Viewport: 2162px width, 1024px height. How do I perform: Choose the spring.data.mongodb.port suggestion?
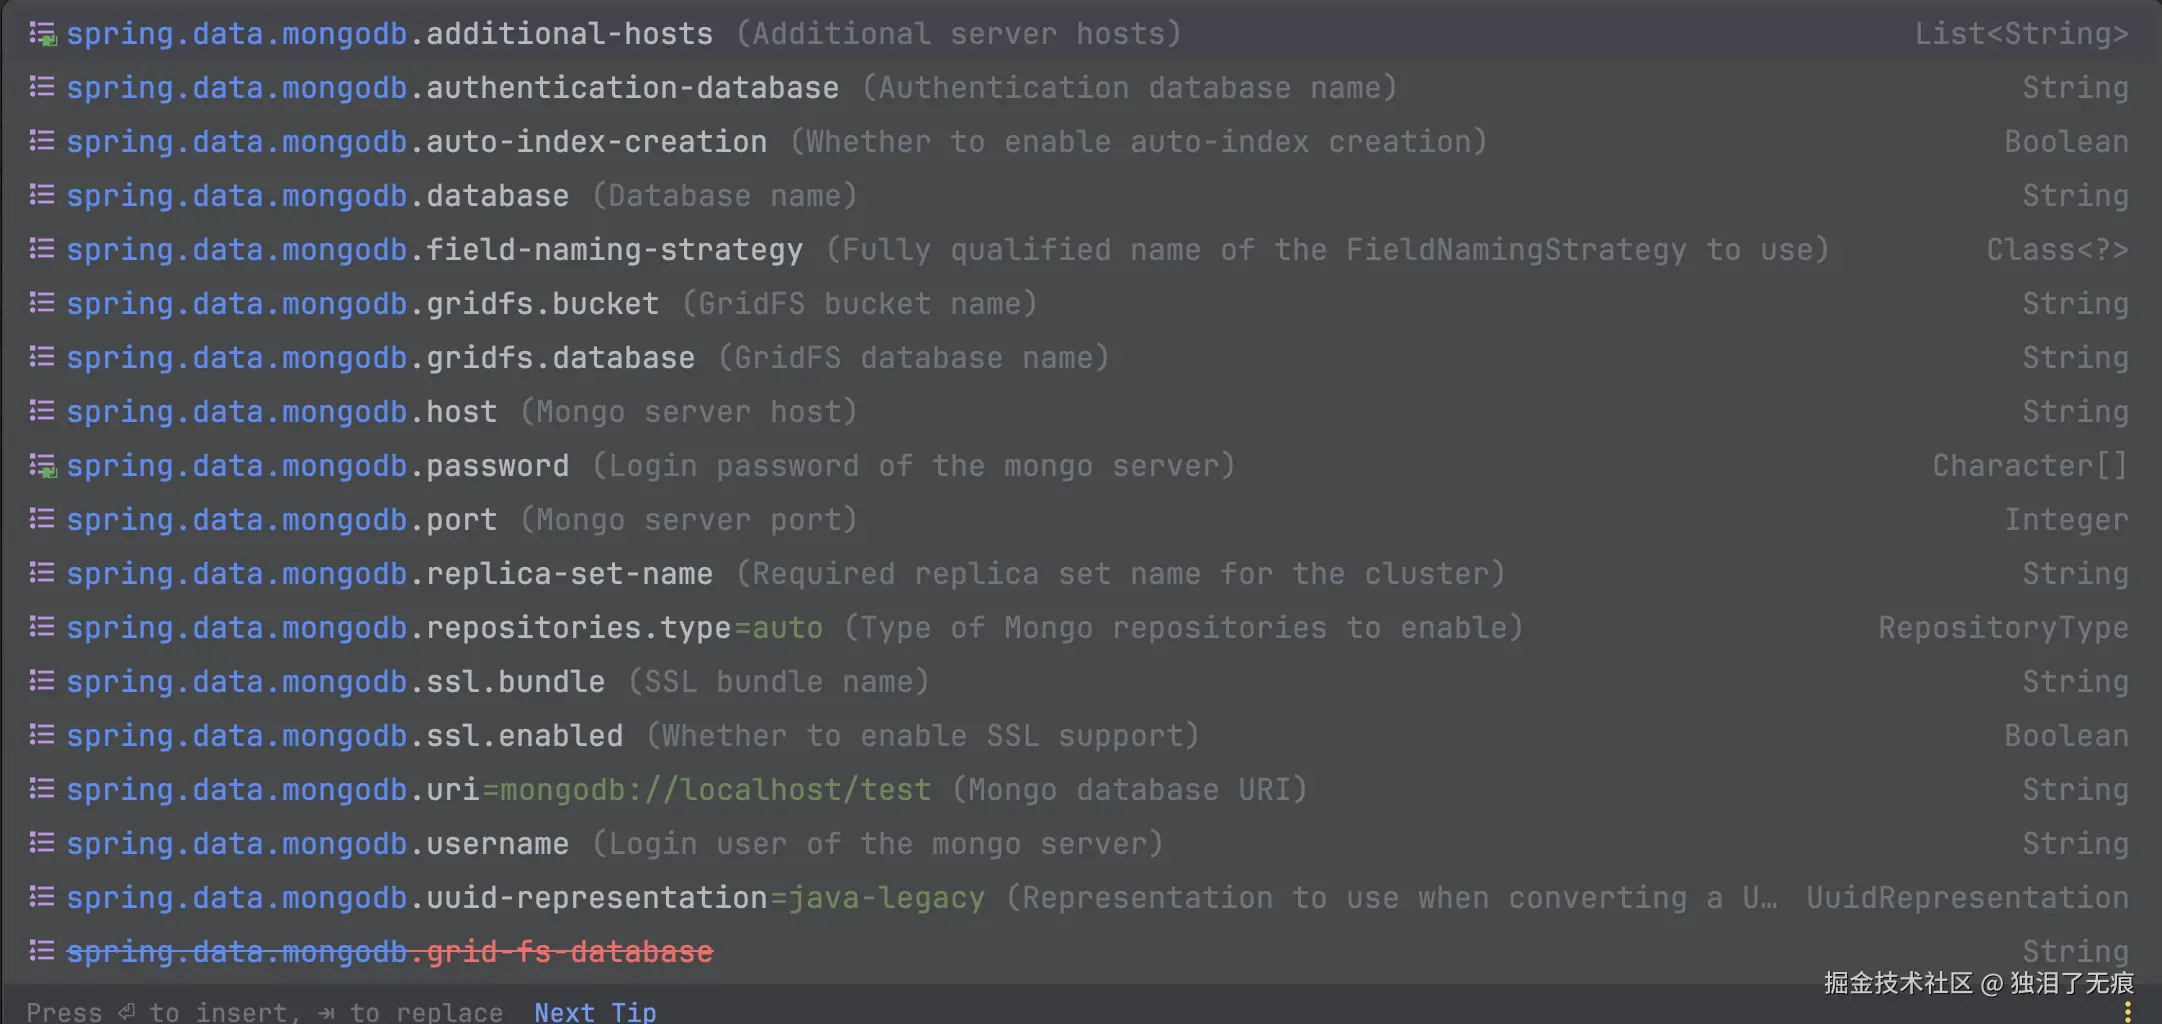[x=281, y=520]
